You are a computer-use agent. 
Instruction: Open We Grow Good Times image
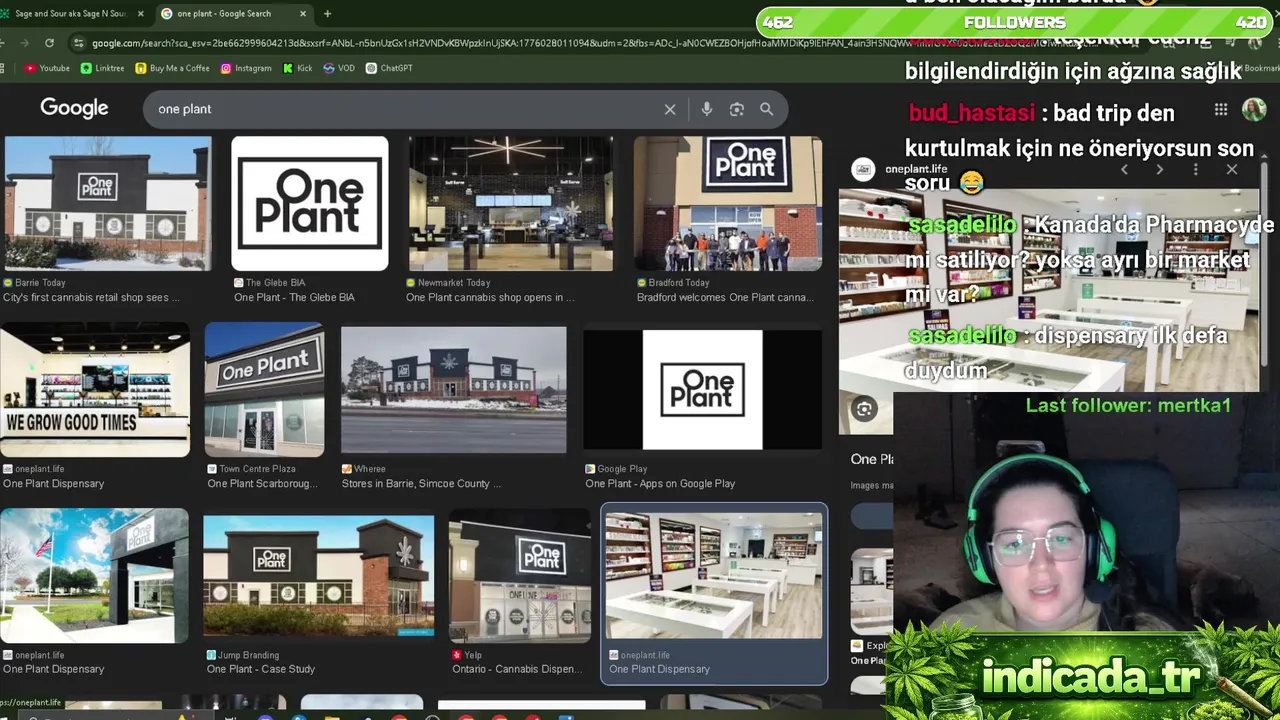pyautogui.click(x=95, y=390)
